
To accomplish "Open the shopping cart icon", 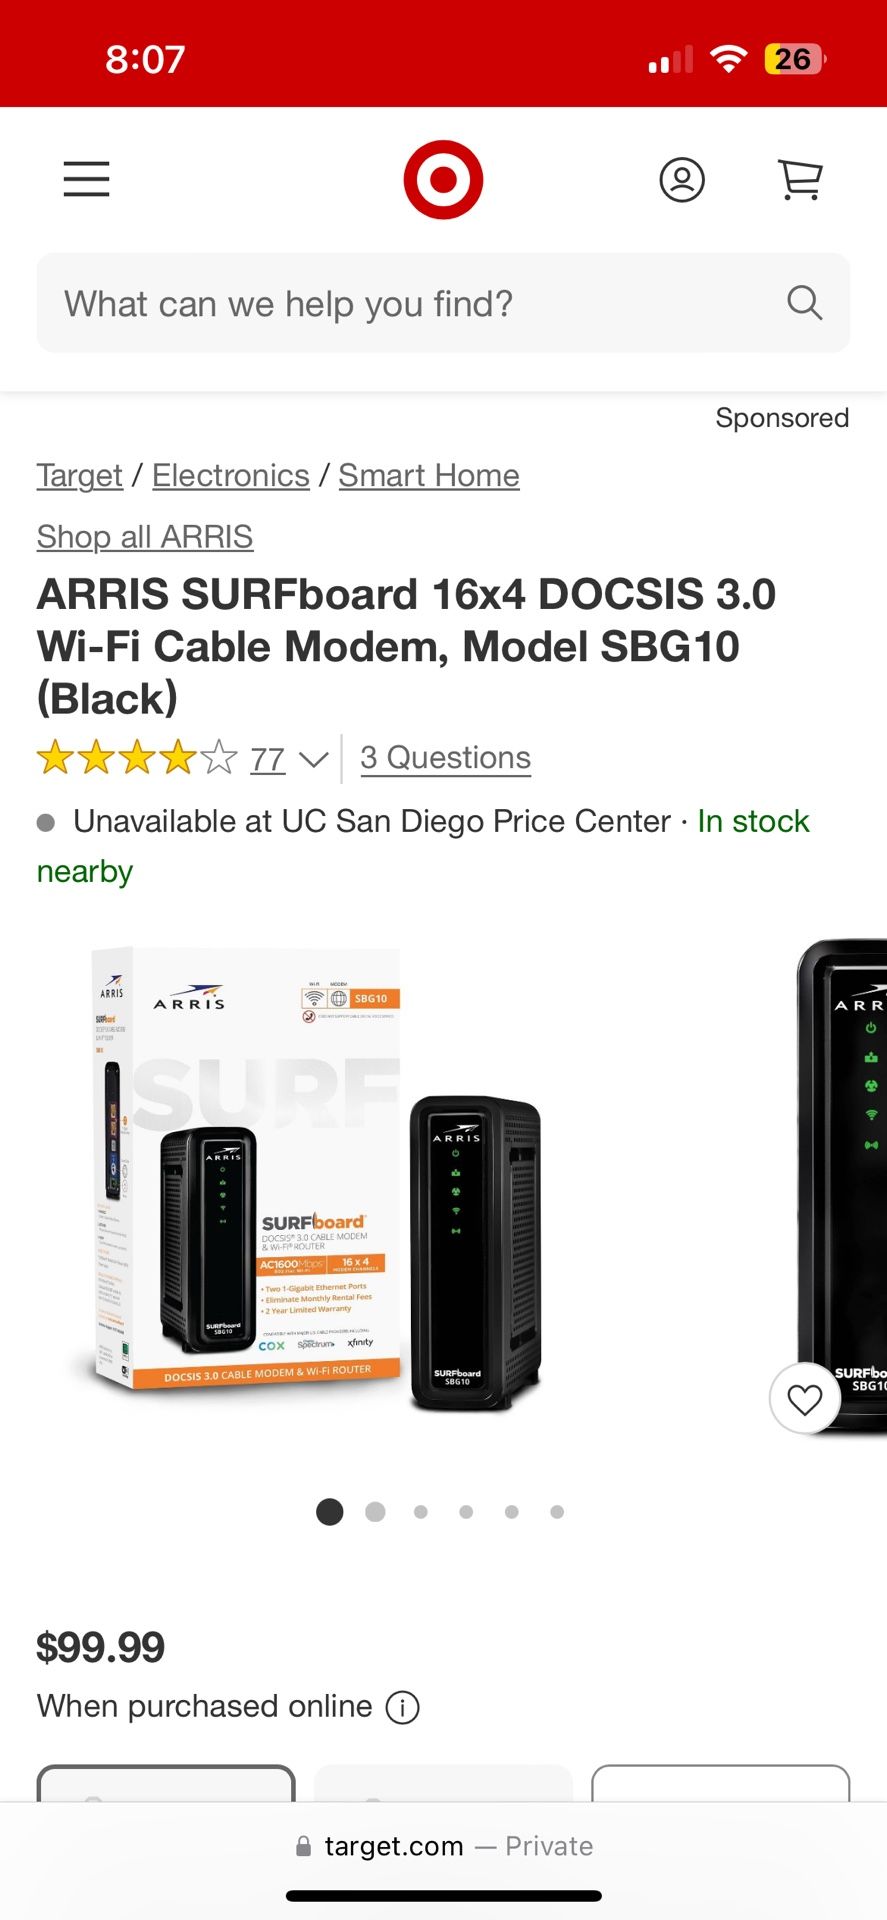I will 800,180.
